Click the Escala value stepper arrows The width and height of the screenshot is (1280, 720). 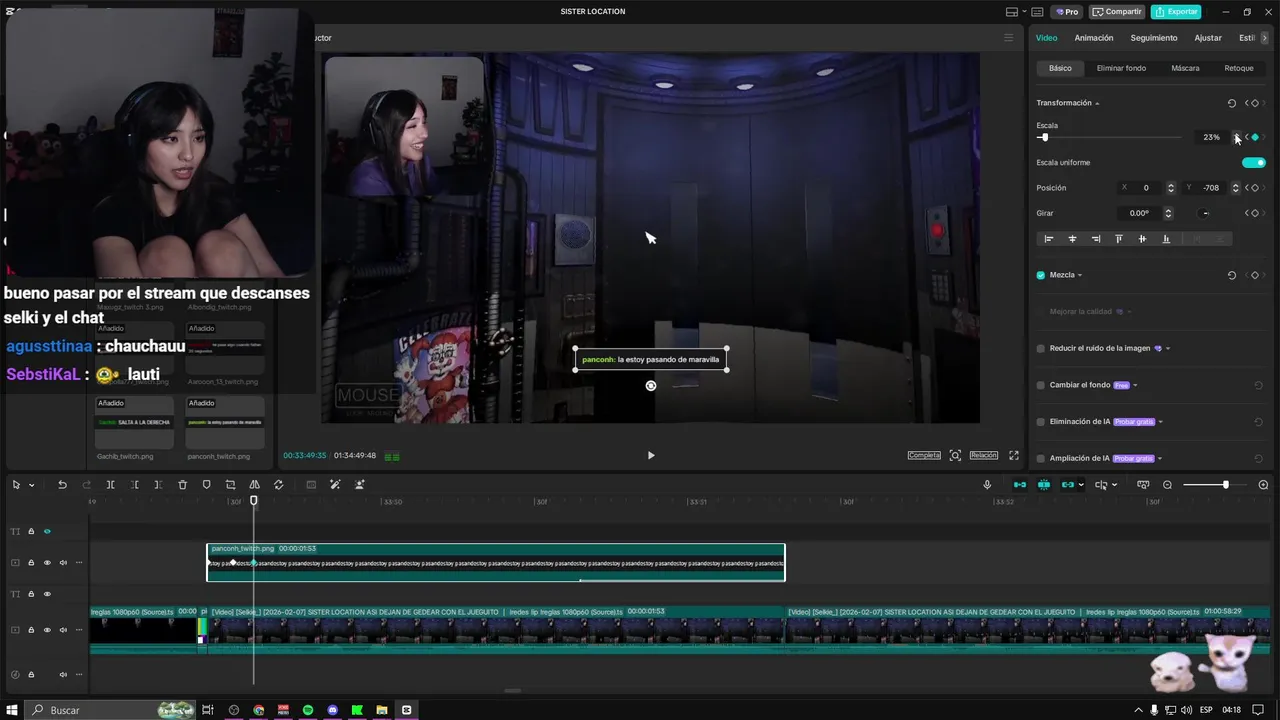tap(1236, 137)
